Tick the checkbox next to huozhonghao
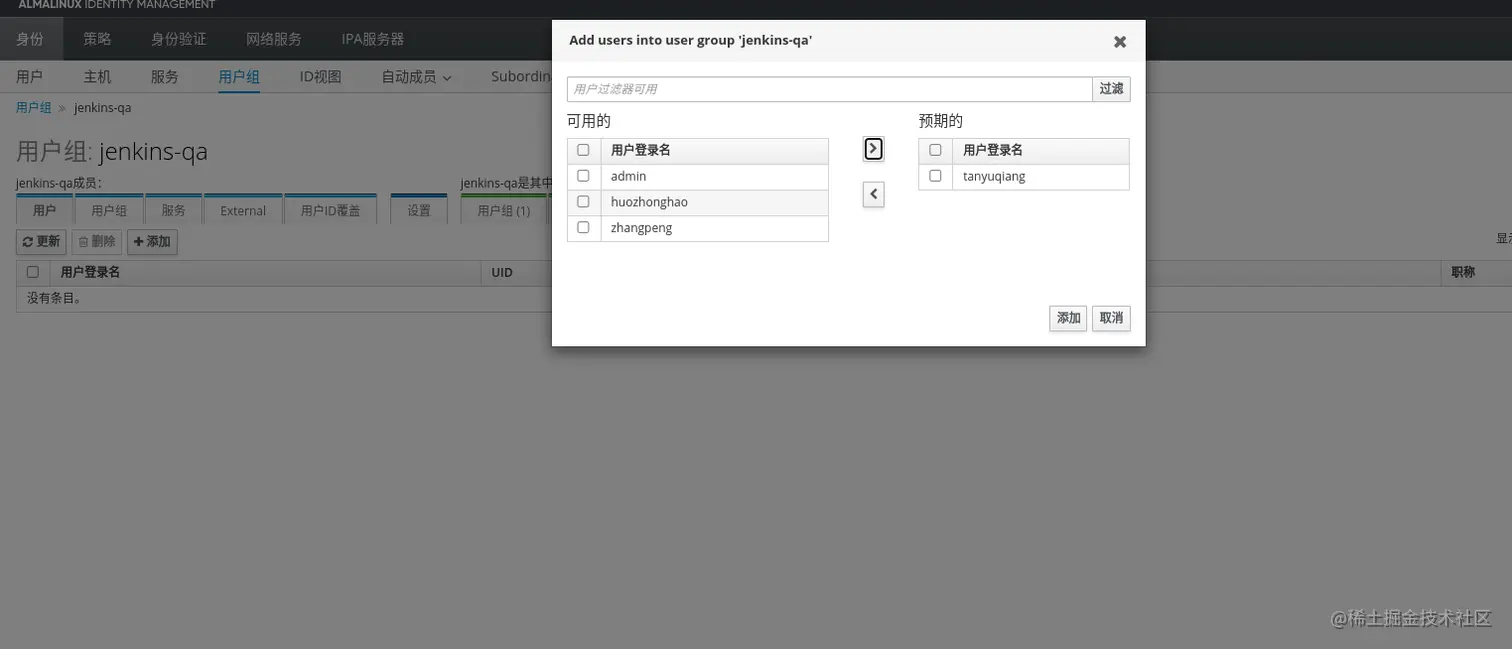This screenshot has width=1512, height=649. 583,202
